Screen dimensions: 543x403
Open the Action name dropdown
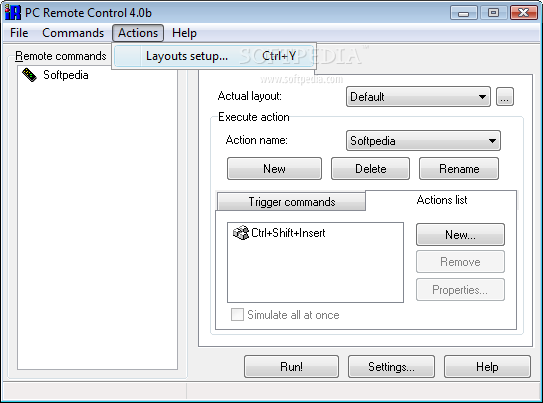pyautogui.click(x=423, y=141)
